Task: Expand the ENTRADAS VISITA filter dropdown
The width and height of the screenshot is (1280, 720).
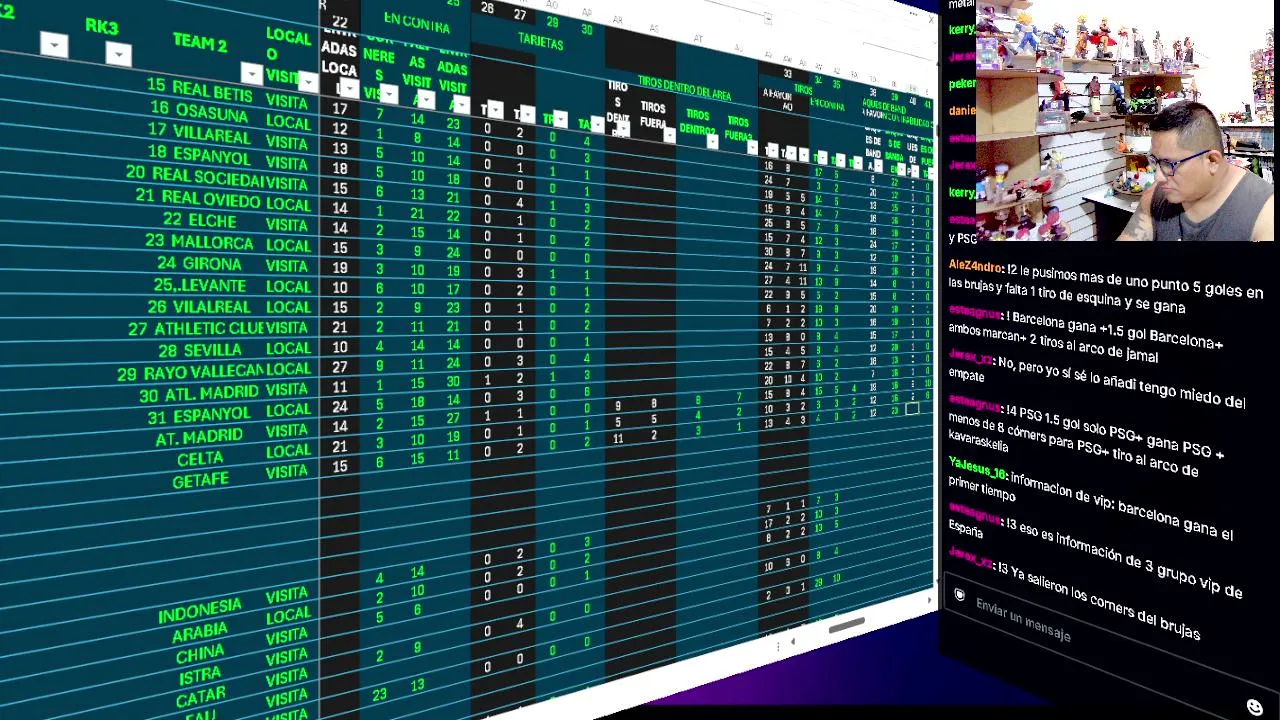Action: coord(460,104)
